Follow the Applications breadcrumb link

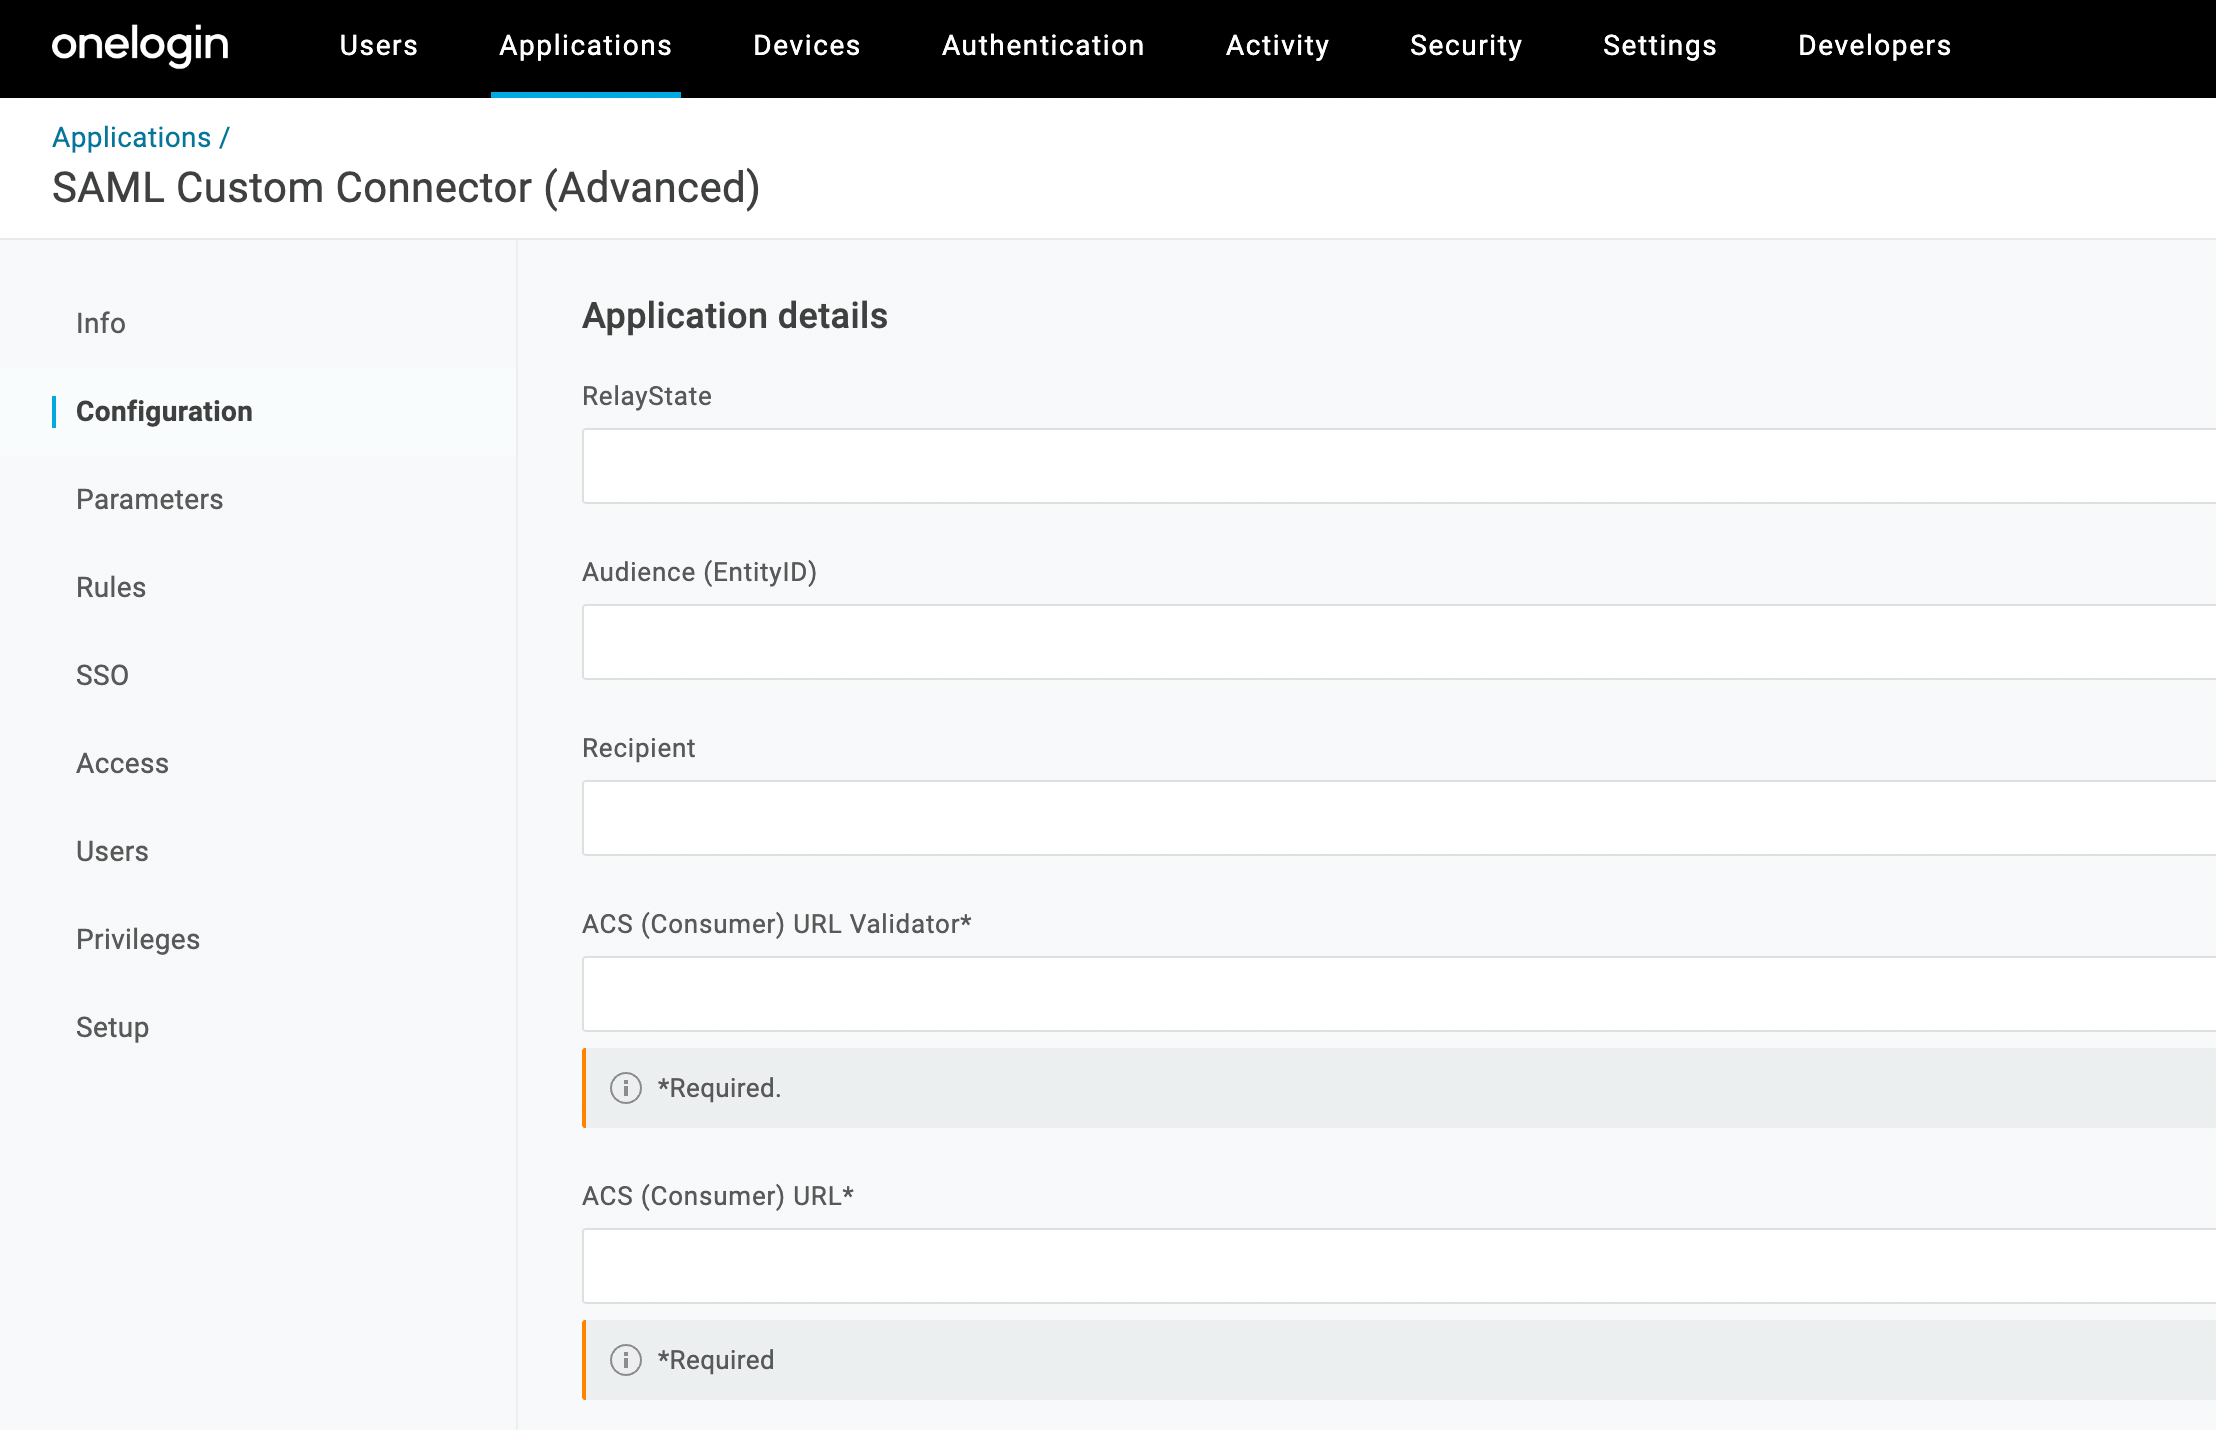pyautogui.click(x=131, y=138)
